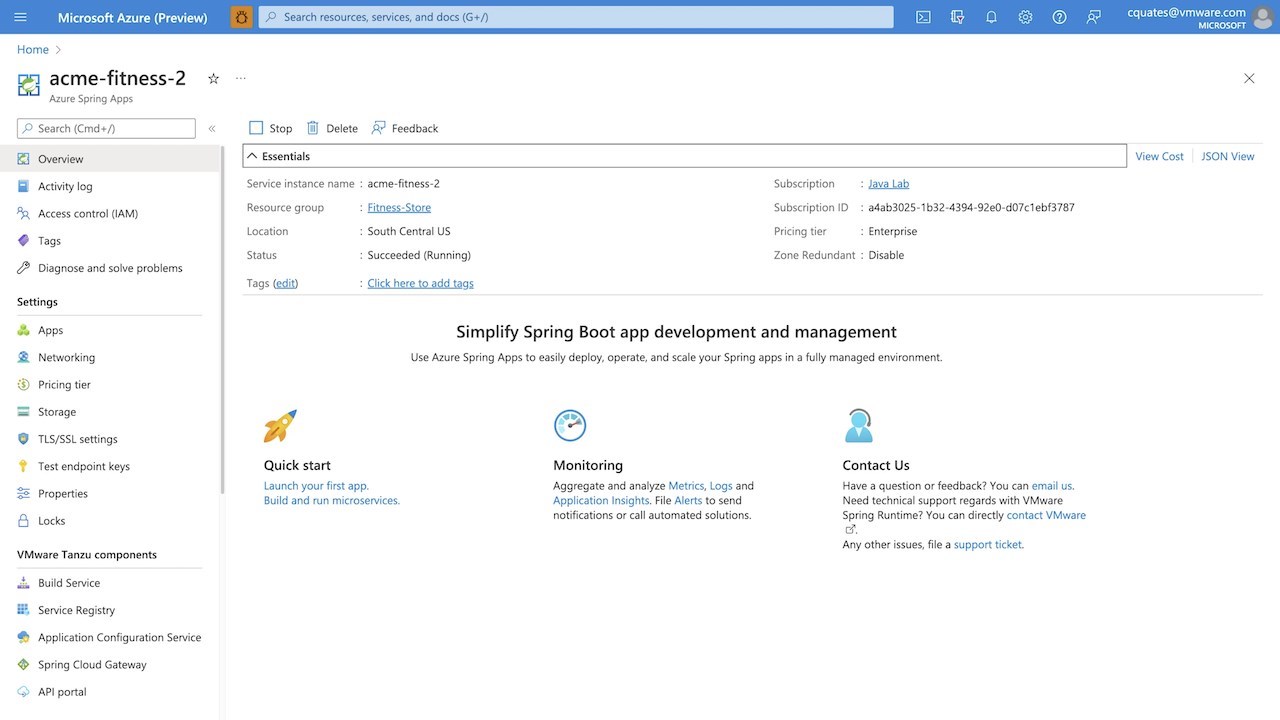Image resolution: width=1280 pixels, height=720 pixels.
Task: Open the Fitness-Store resource group link
Action: (399, 207)
